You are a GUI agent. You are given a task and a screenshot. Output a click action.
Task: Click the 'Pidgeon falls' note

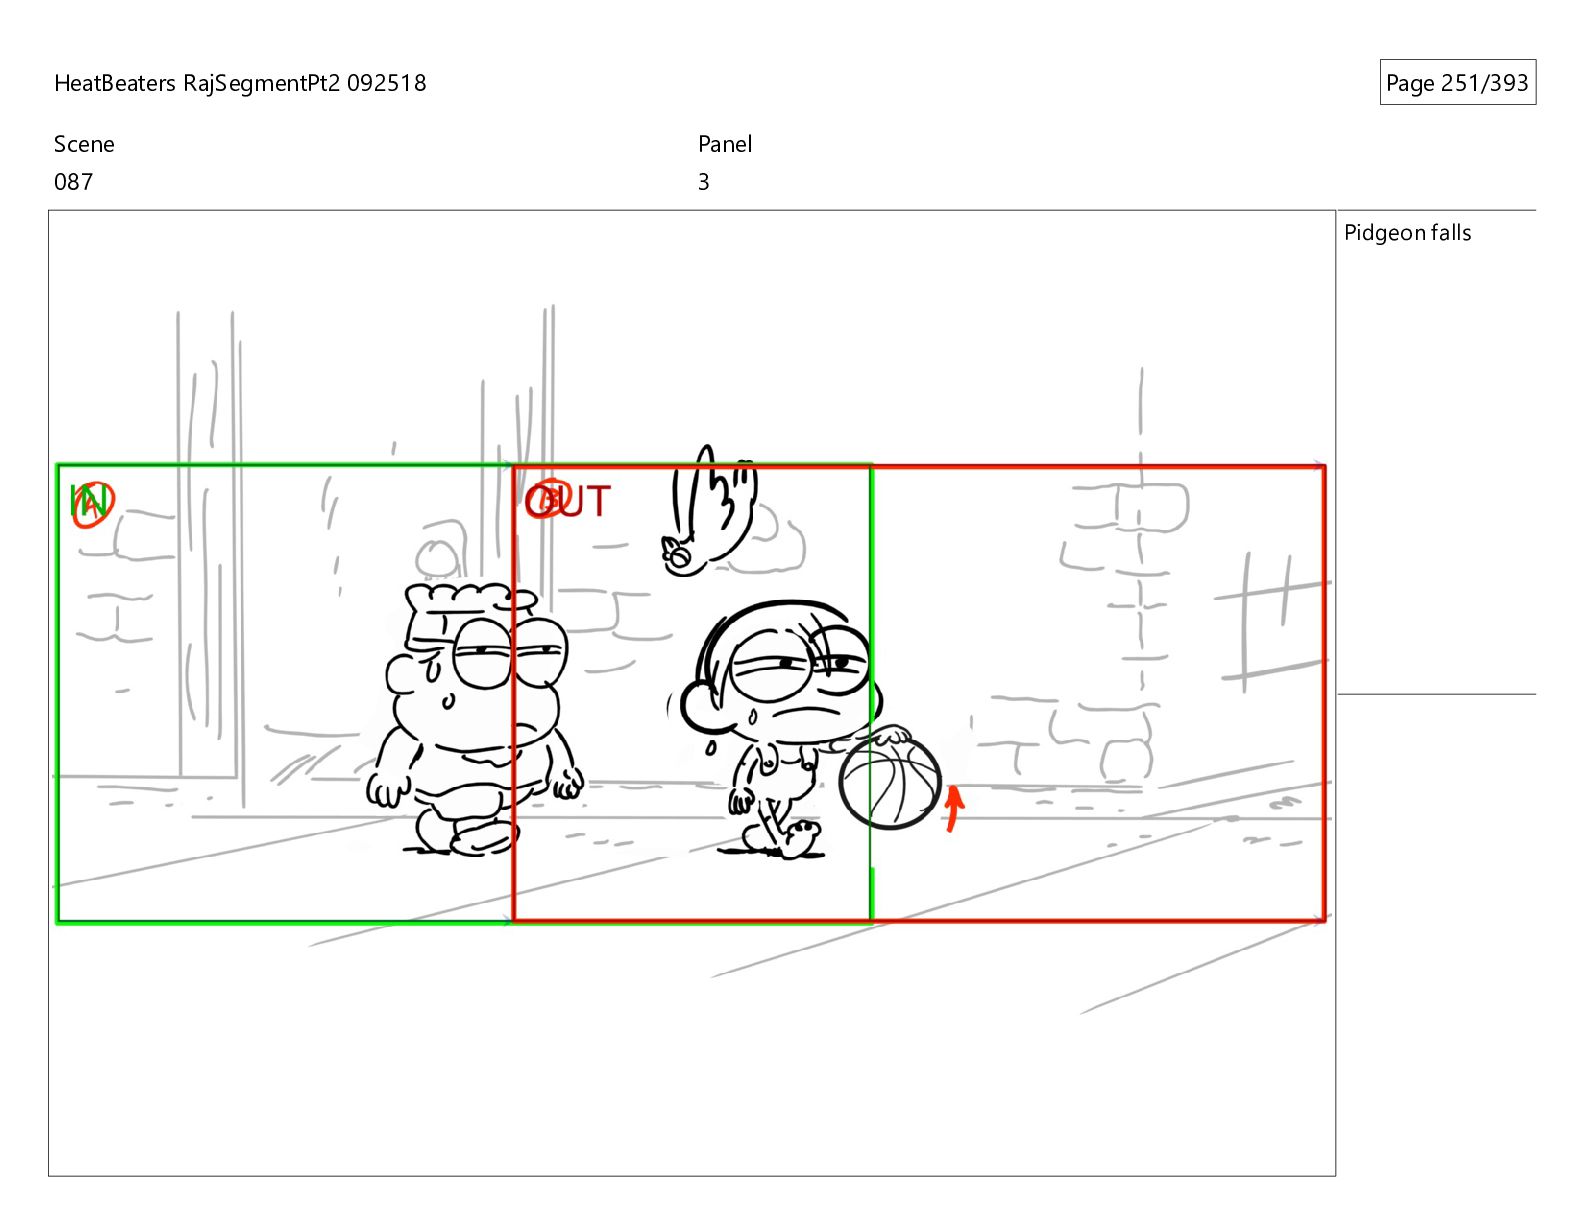[1407, 233]
